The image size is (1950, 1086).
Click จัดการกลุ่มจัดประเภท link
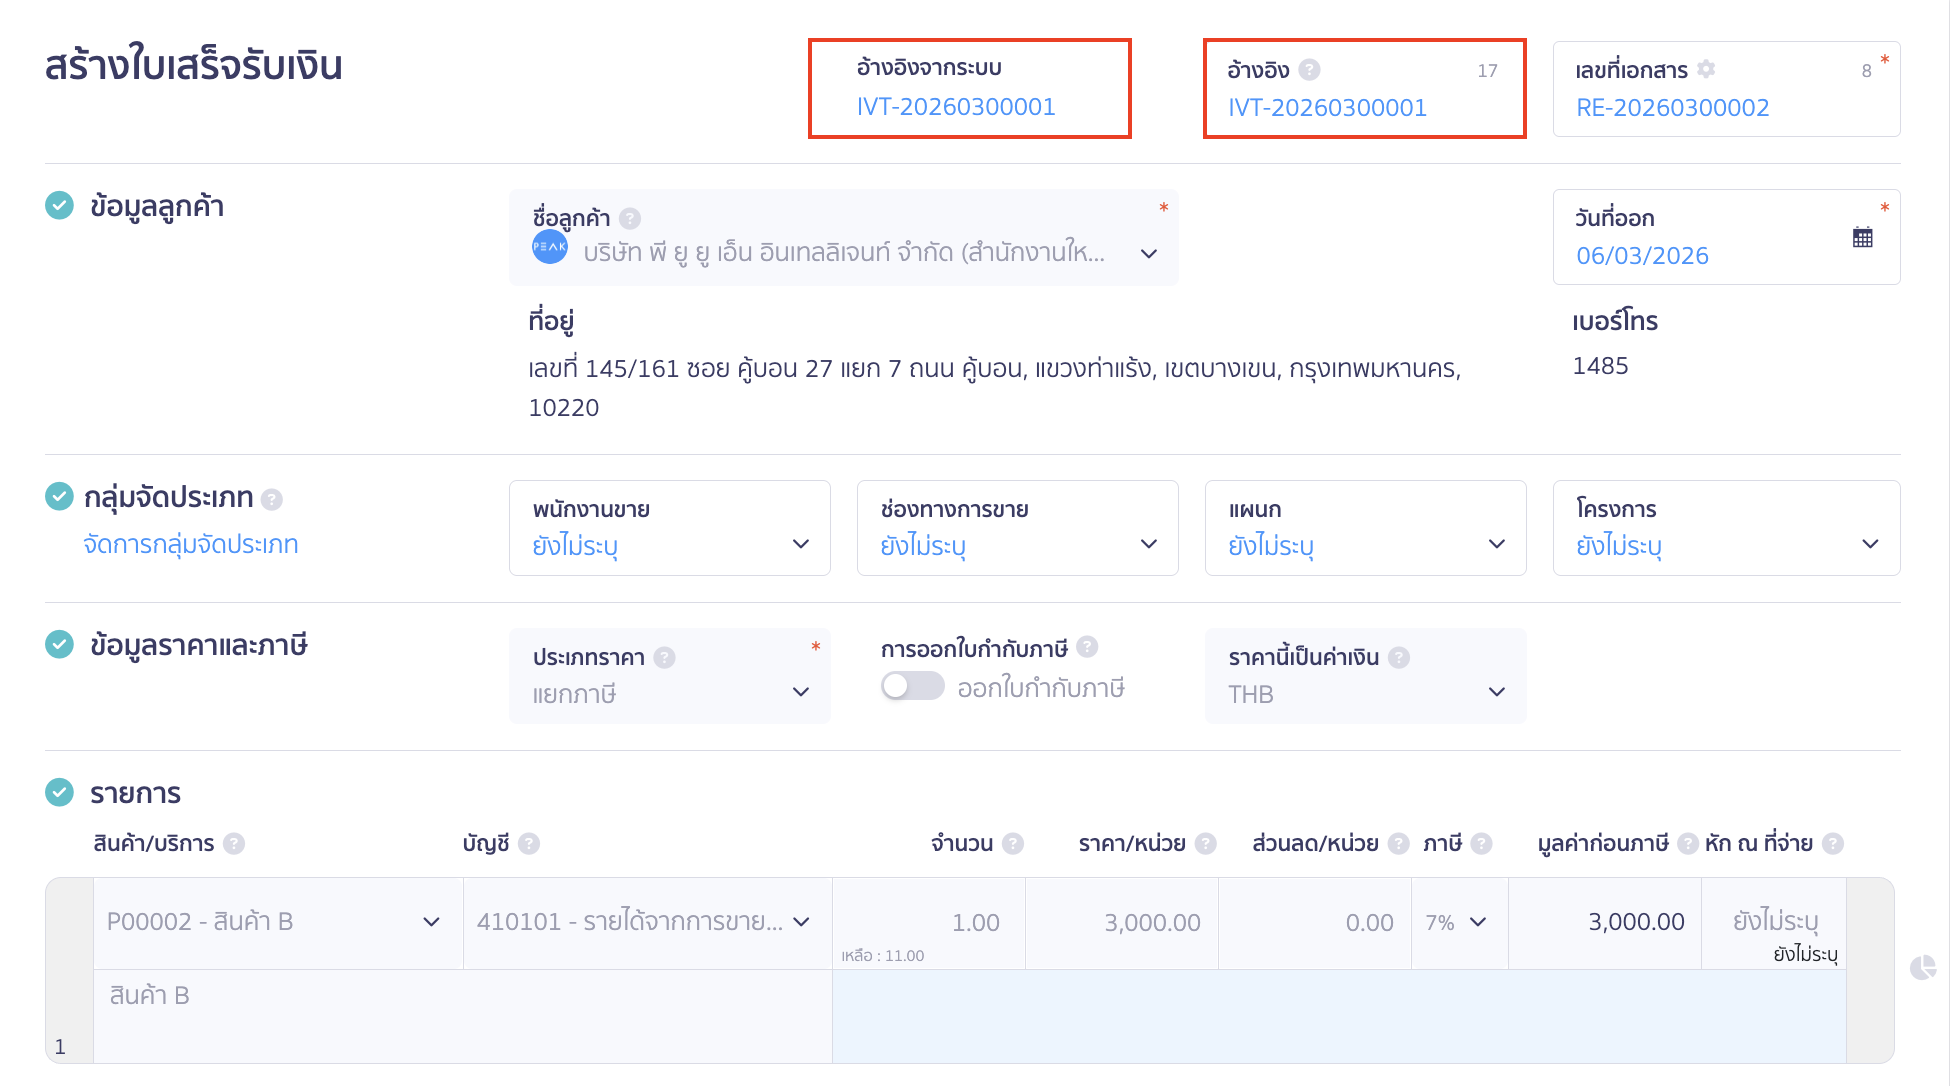tap(191, 545)
